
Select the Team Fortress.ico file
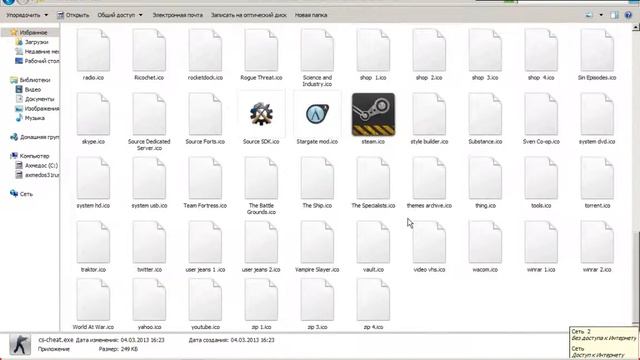coord(205,182)
